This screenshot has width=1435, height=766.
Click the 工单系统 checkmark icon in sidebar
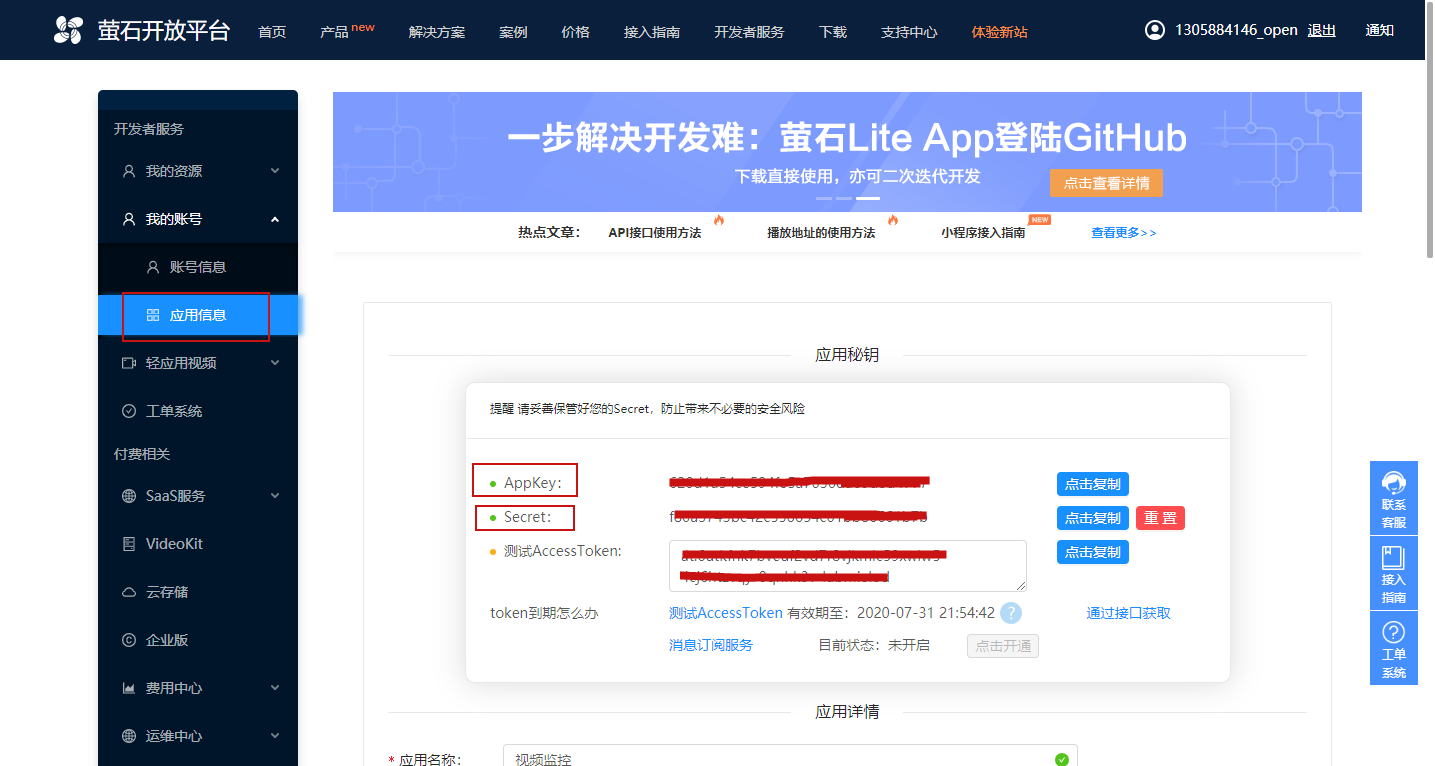point(129,411)
